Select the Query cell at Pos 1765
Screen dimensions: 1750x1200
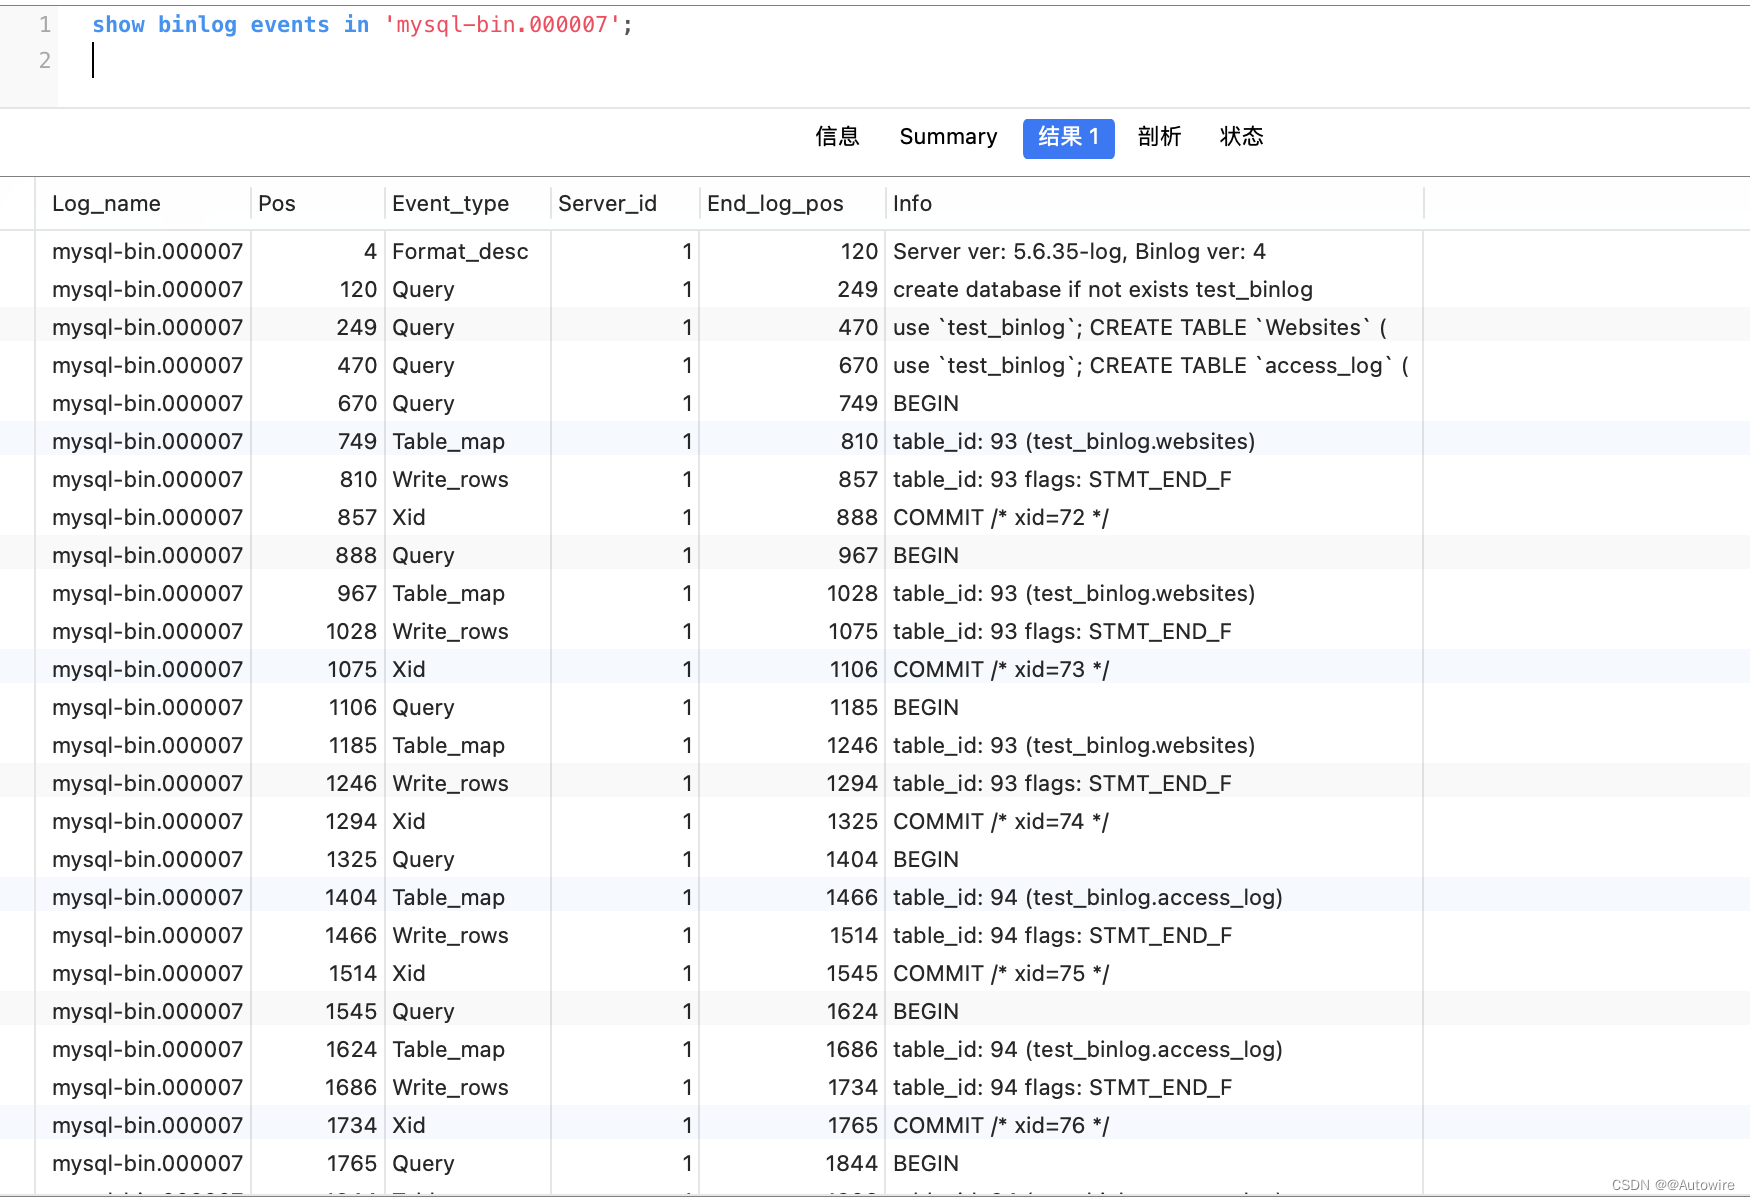pos(467,1164)
